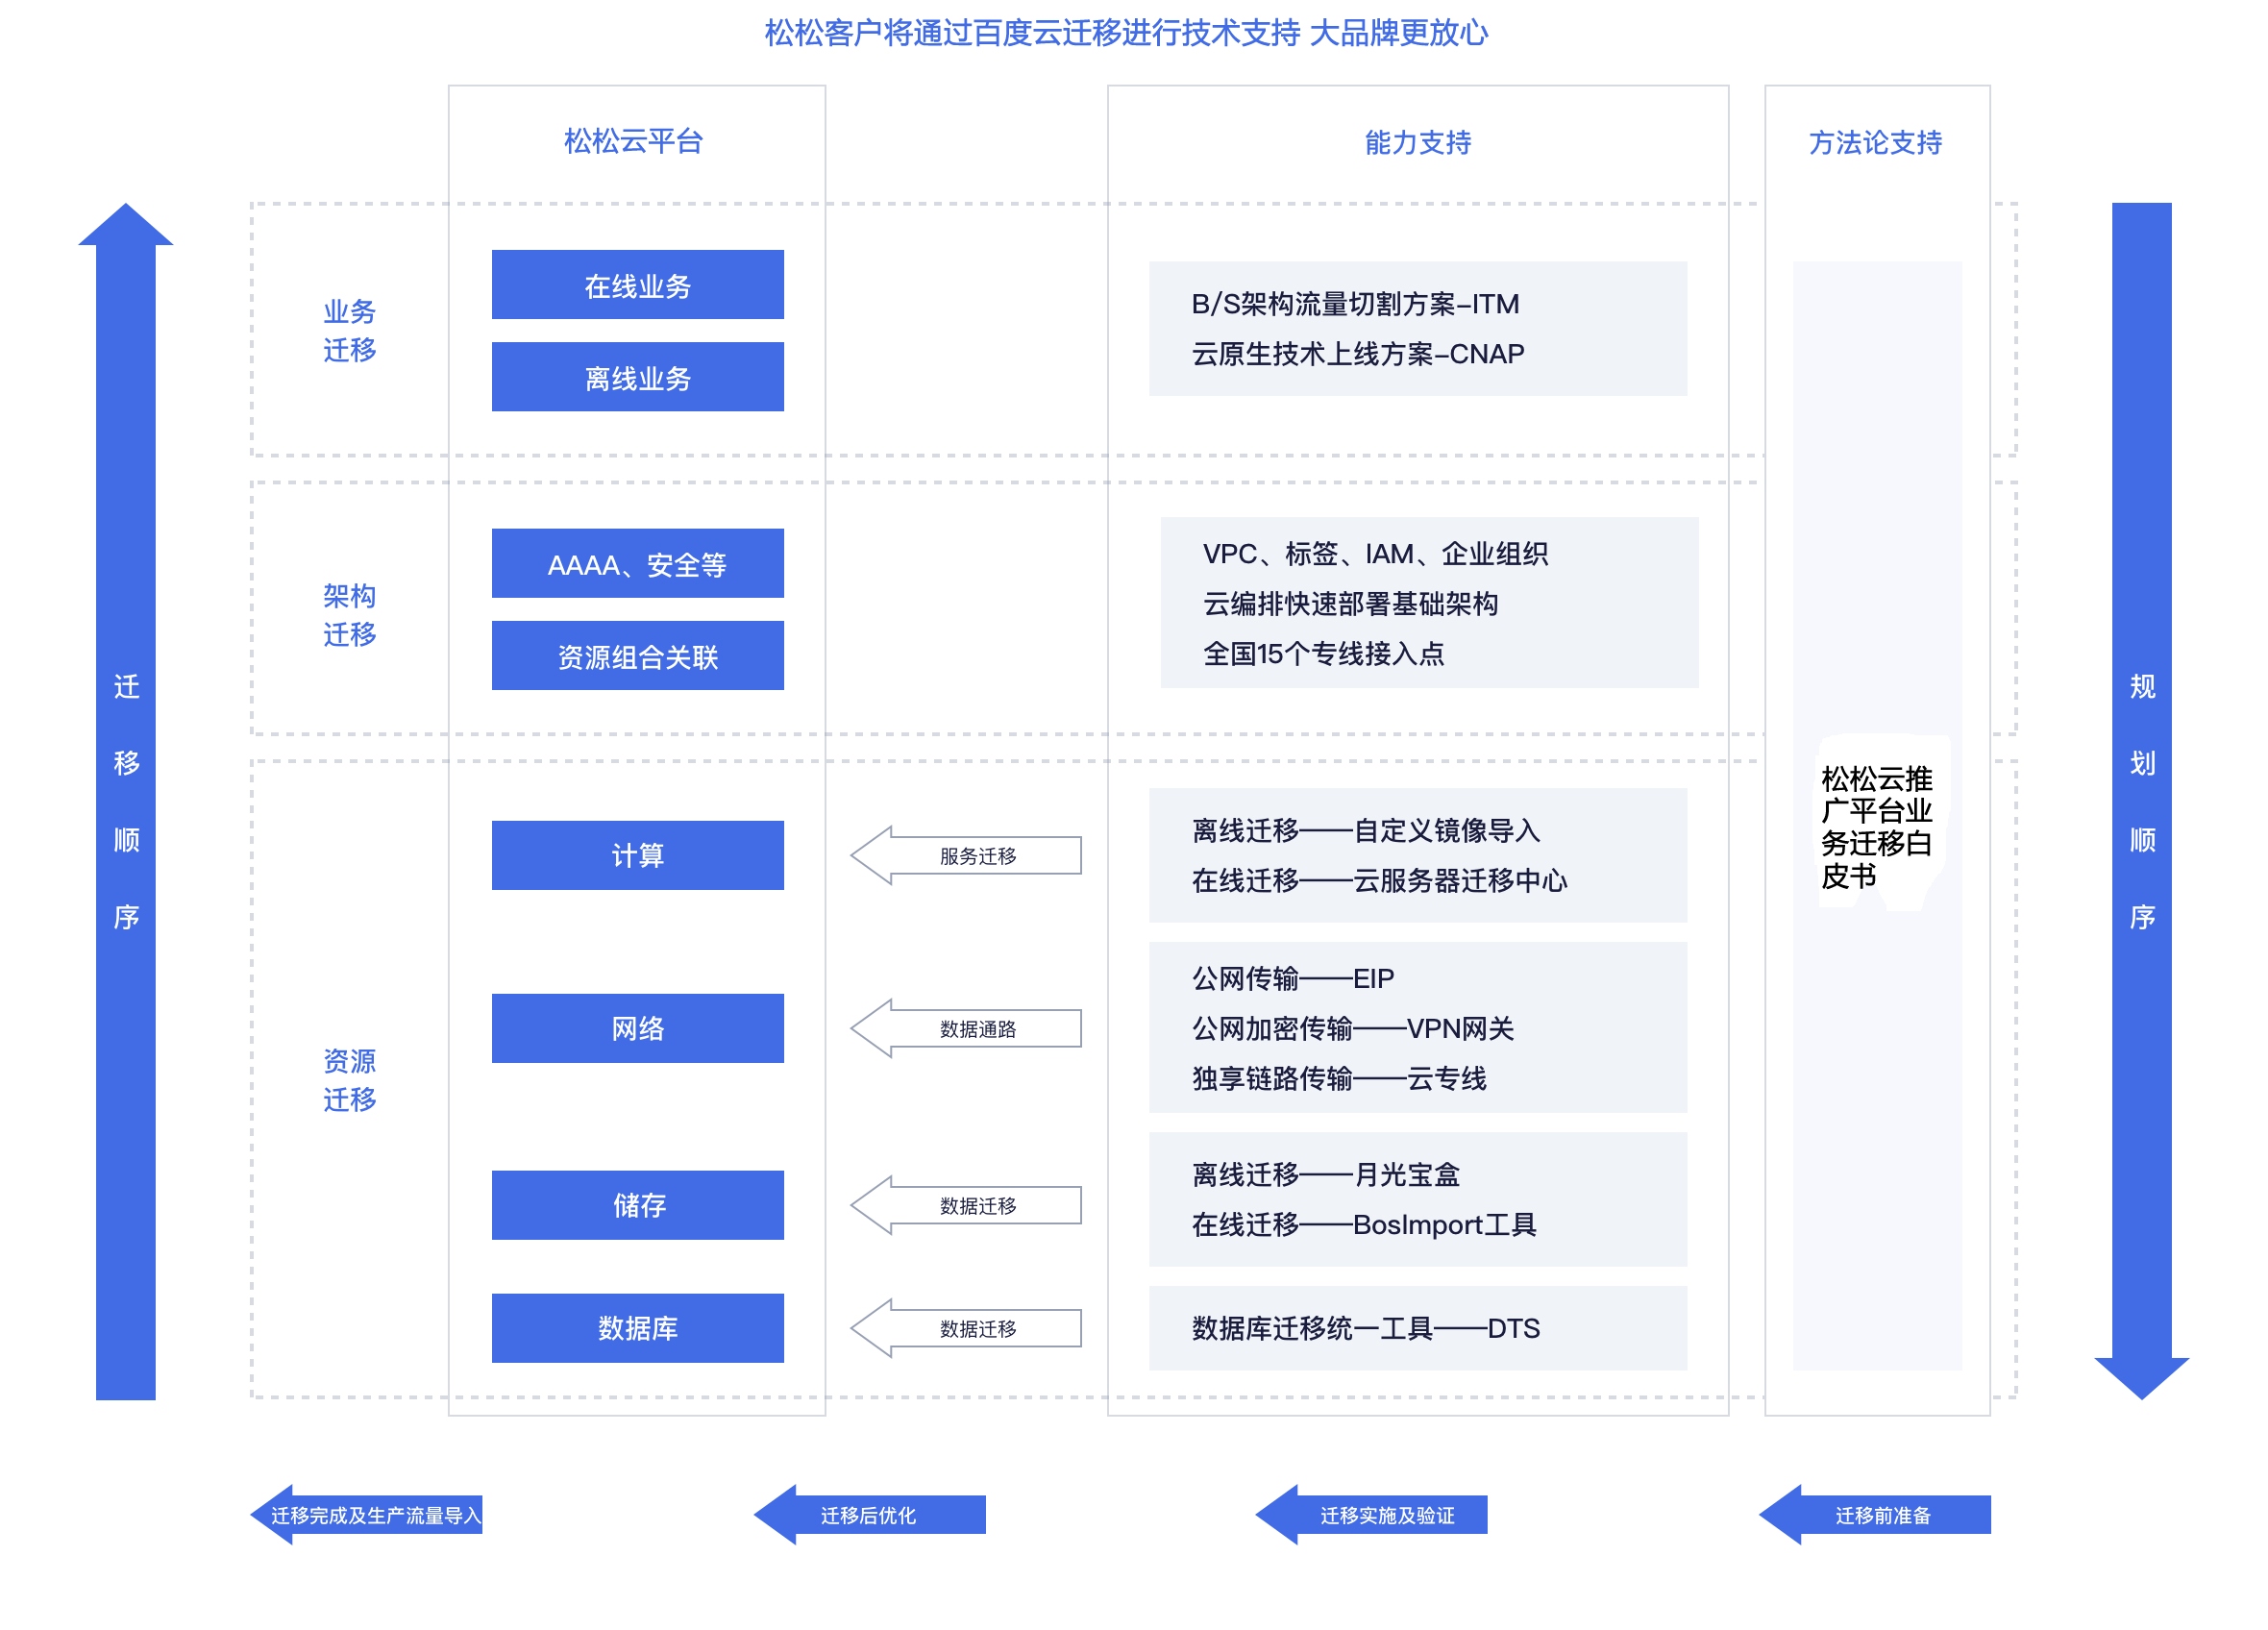This screenshot has width=2268, height=1630.
Task: Click the 储存 resource block
Action: (637, 1205)
